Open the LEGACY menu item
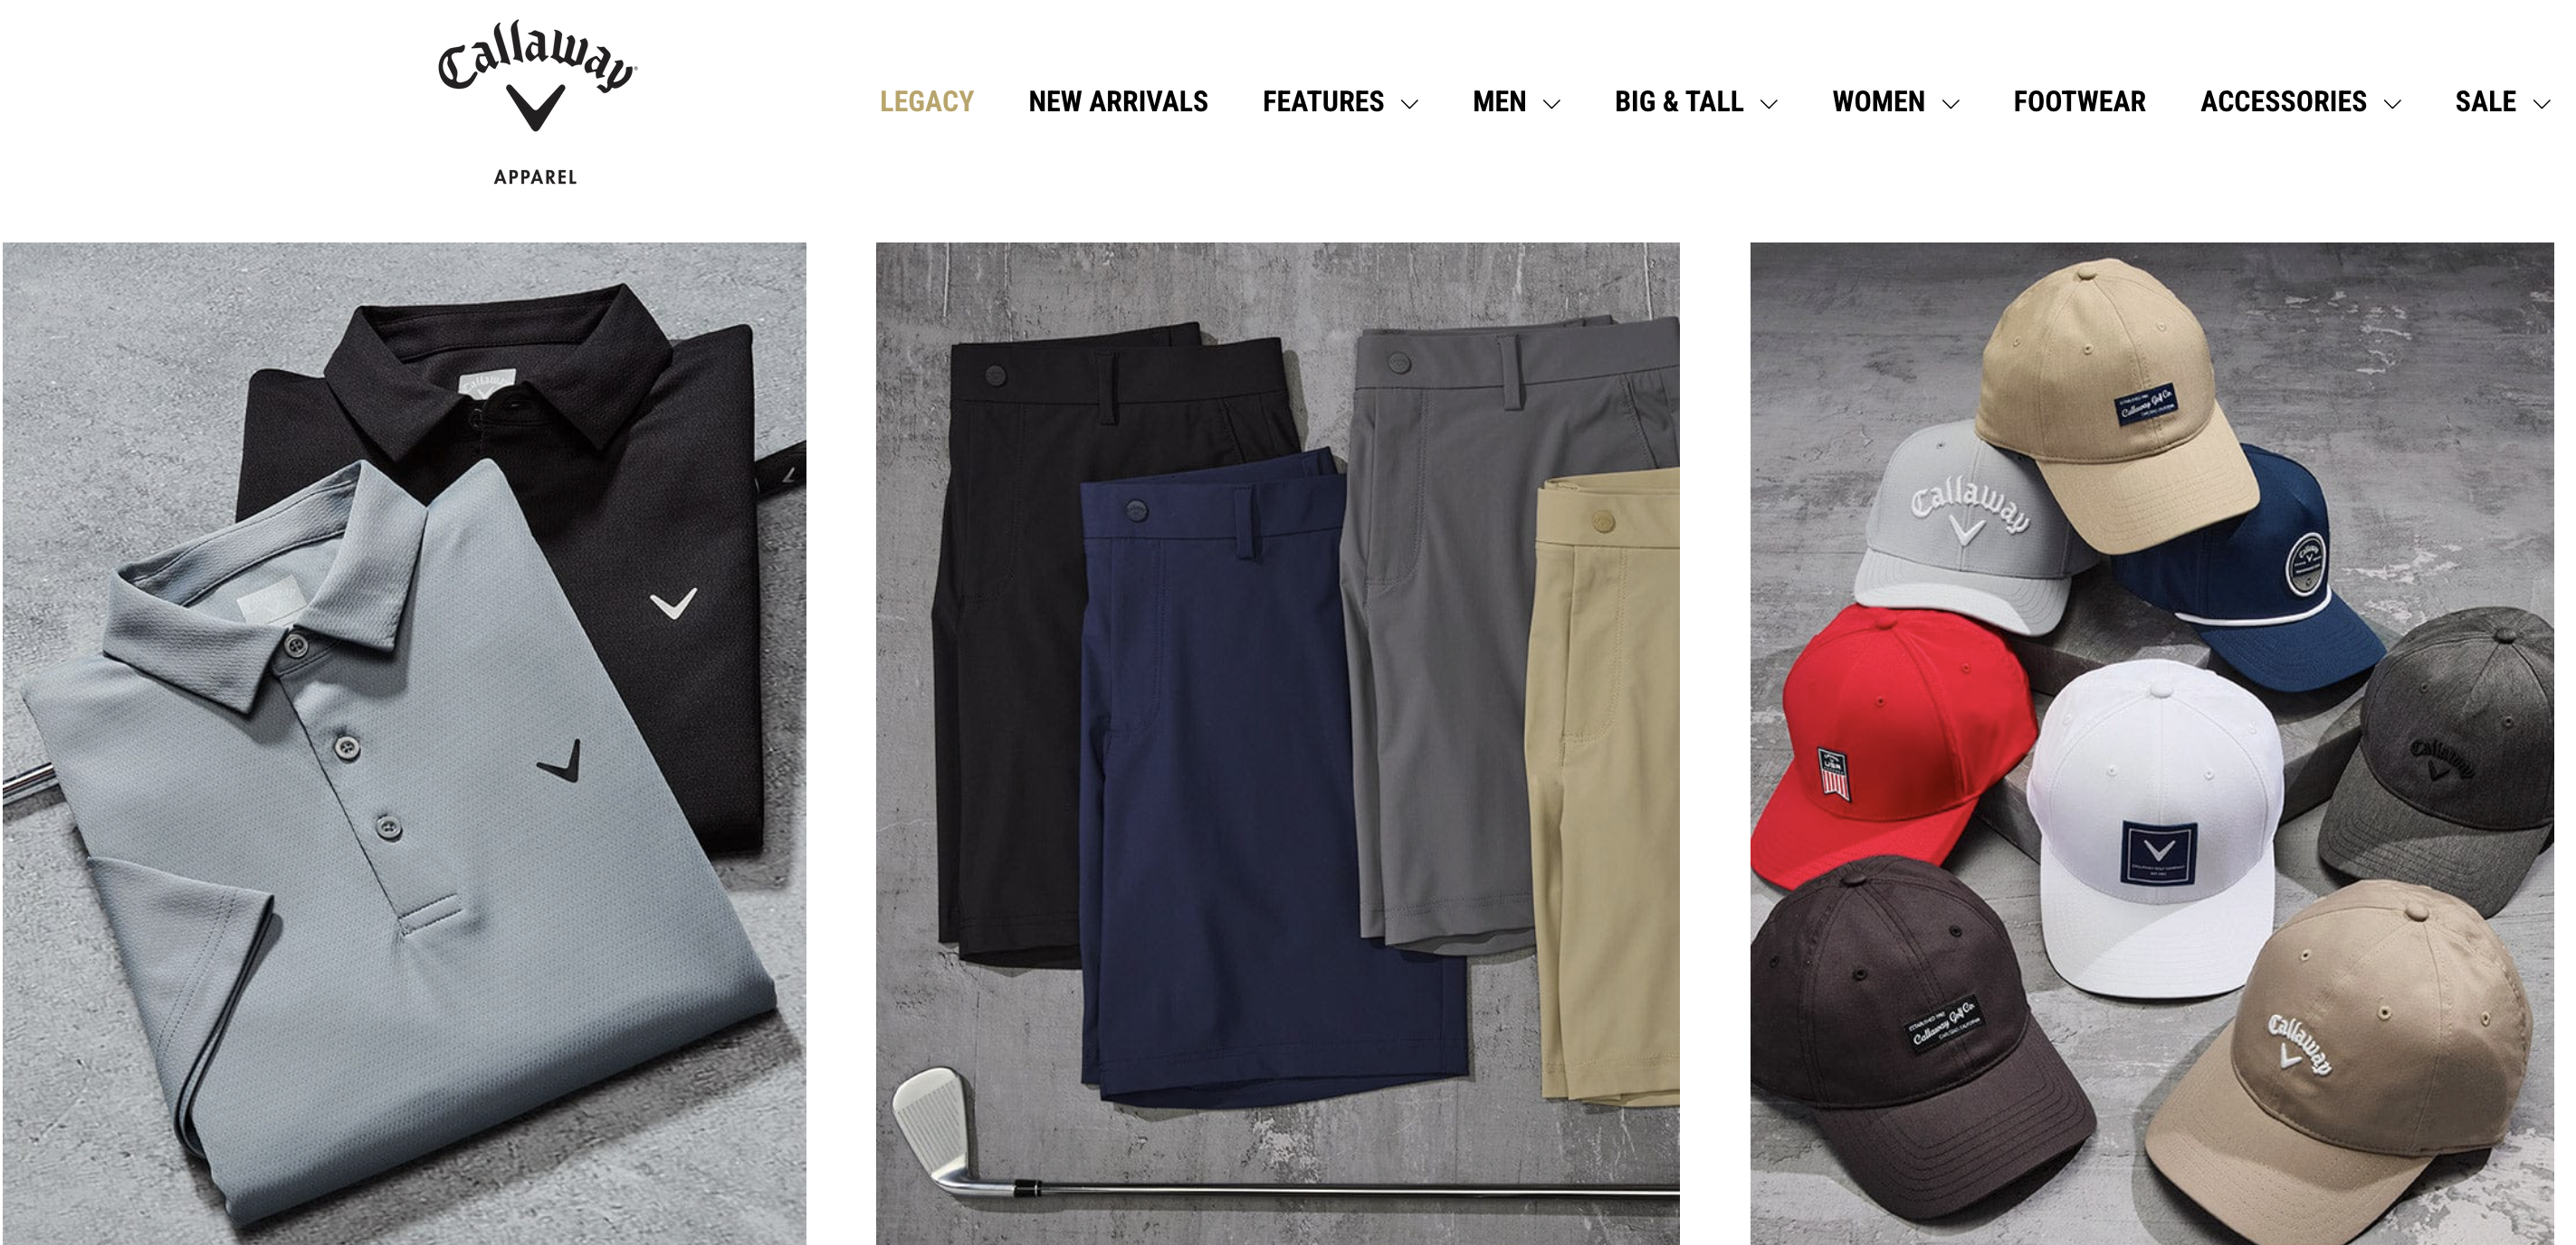This screenshot has height=1245, width=2576. (x=926, y=102)
